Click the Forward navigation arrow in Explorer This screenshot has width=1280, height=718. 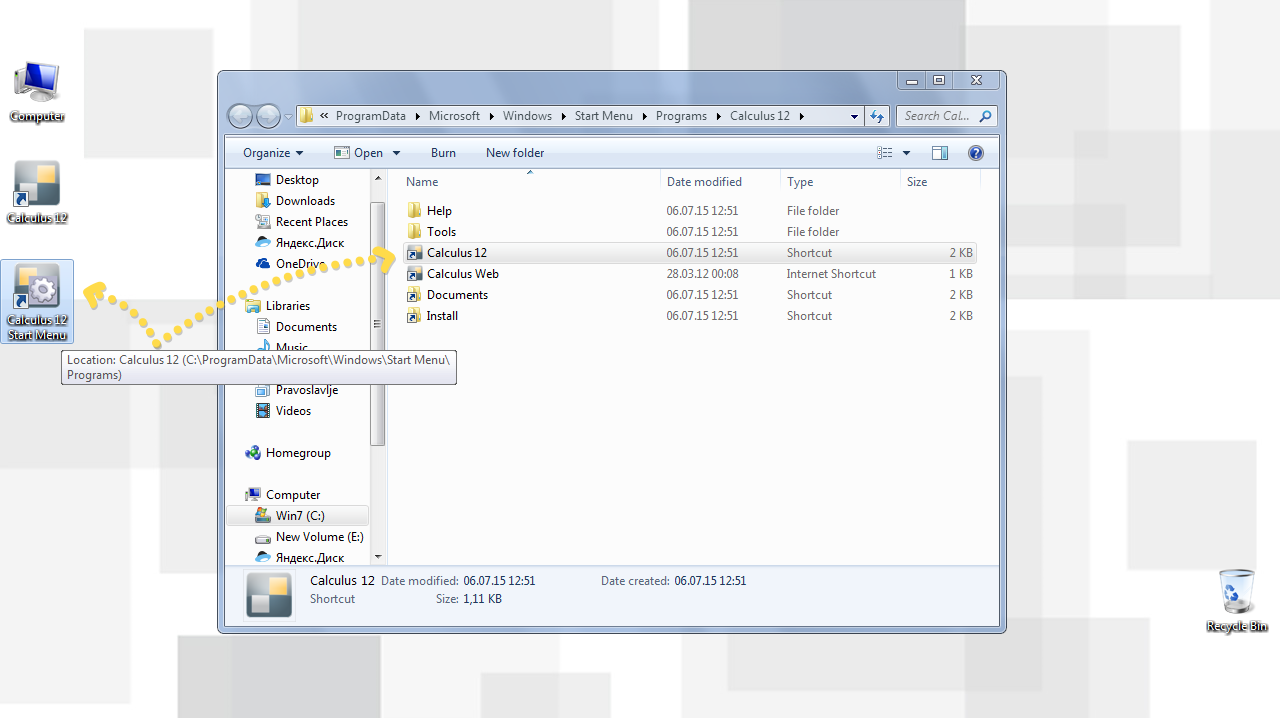(x=268, y=116)
